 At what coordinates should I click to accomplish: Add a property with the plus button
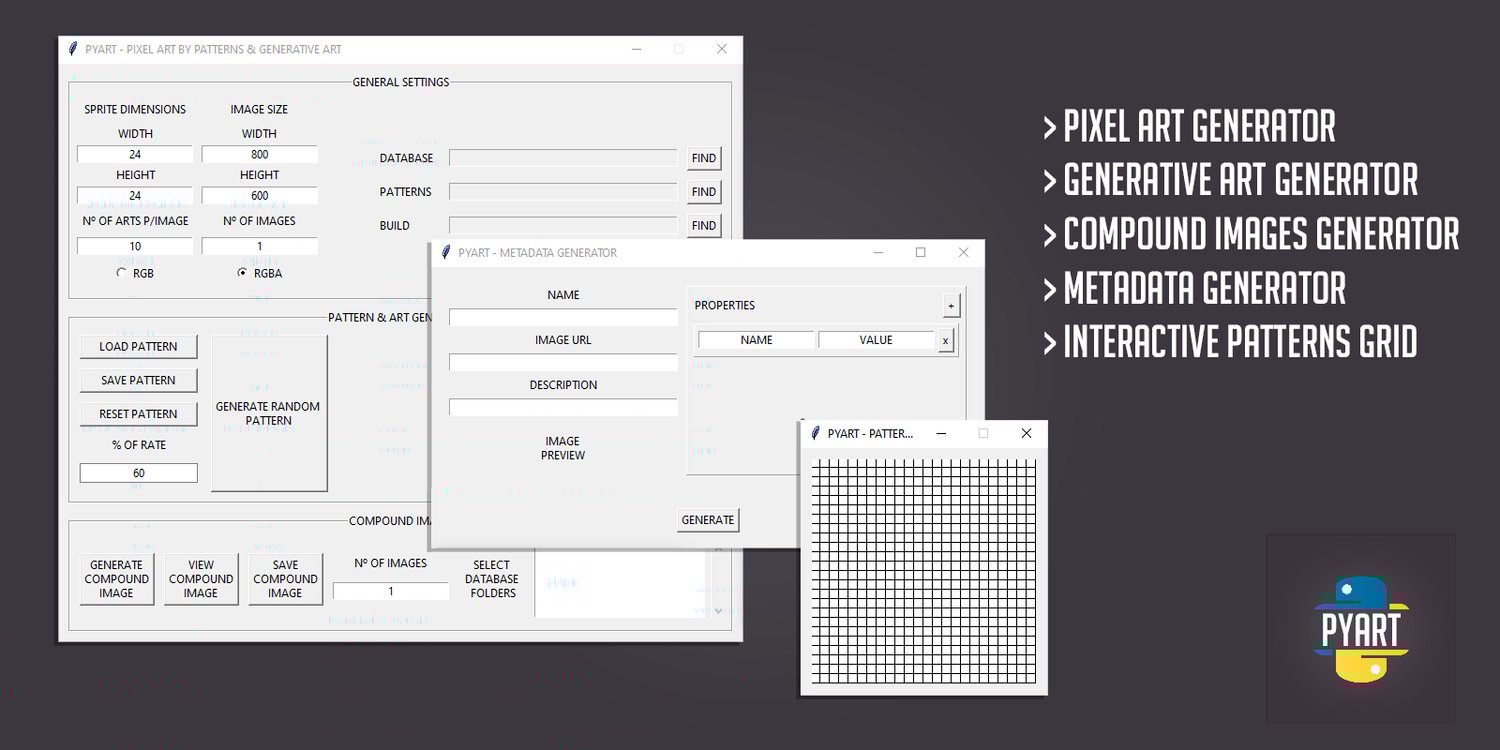pos(950,305)
